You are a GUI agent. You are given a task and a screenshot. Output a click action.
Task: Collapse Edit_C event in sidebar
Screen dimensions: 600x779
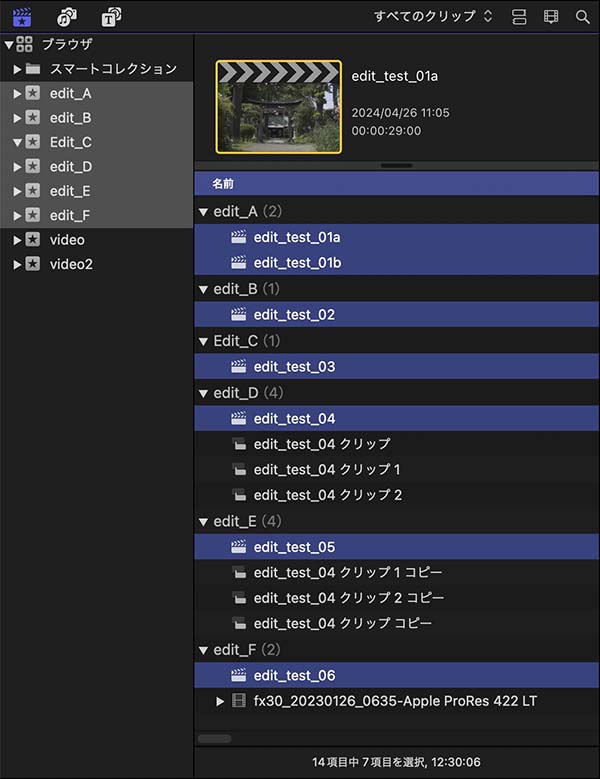click(x=17, y=143)
